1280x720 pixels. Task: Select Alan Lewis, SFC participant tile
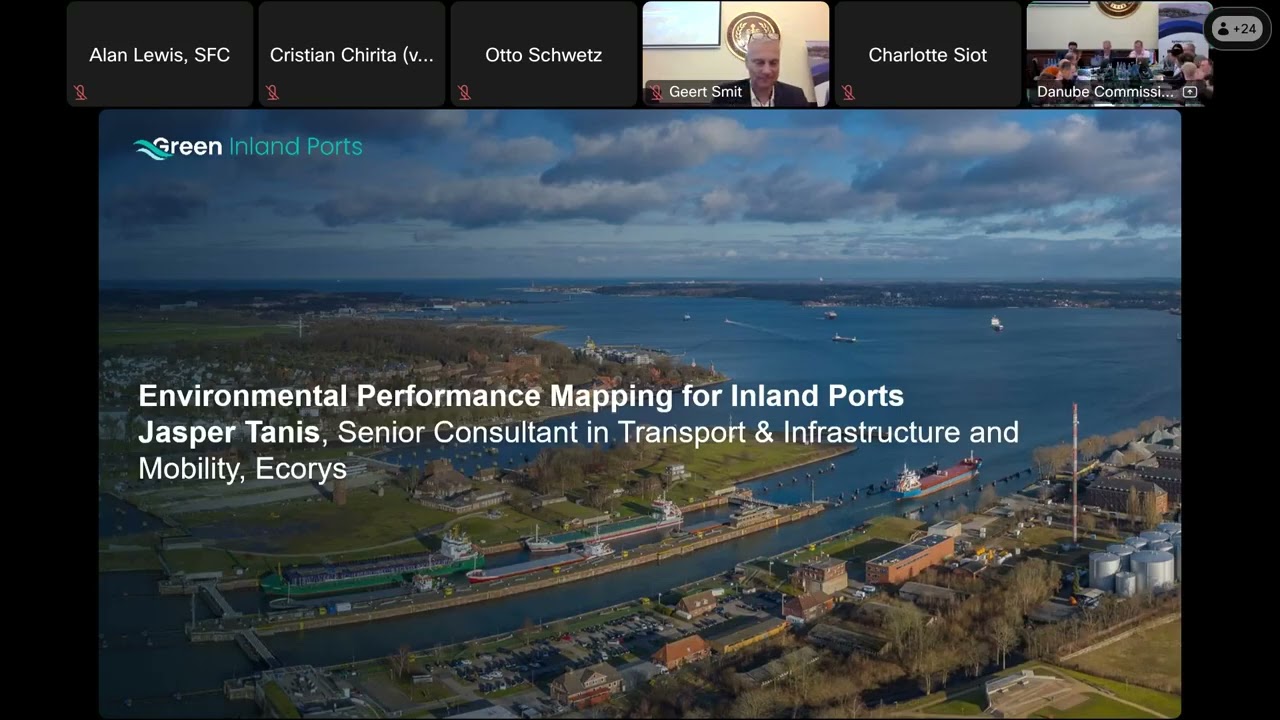[x=160, y=54]
